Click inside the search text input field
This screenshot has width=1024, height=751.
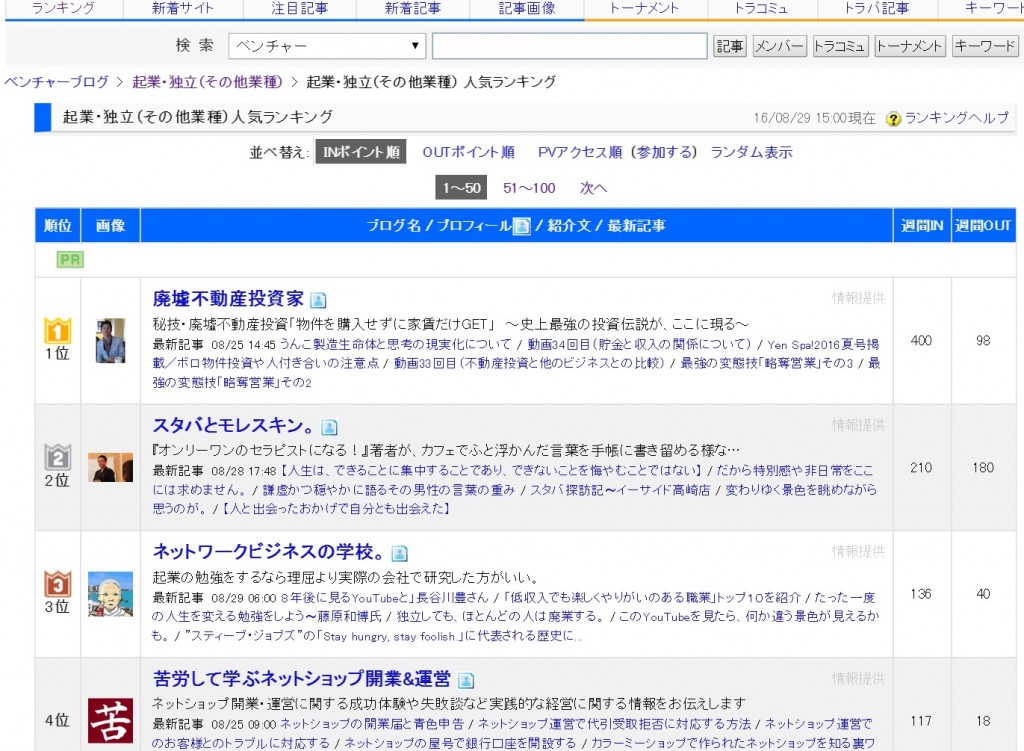(569, 46)
